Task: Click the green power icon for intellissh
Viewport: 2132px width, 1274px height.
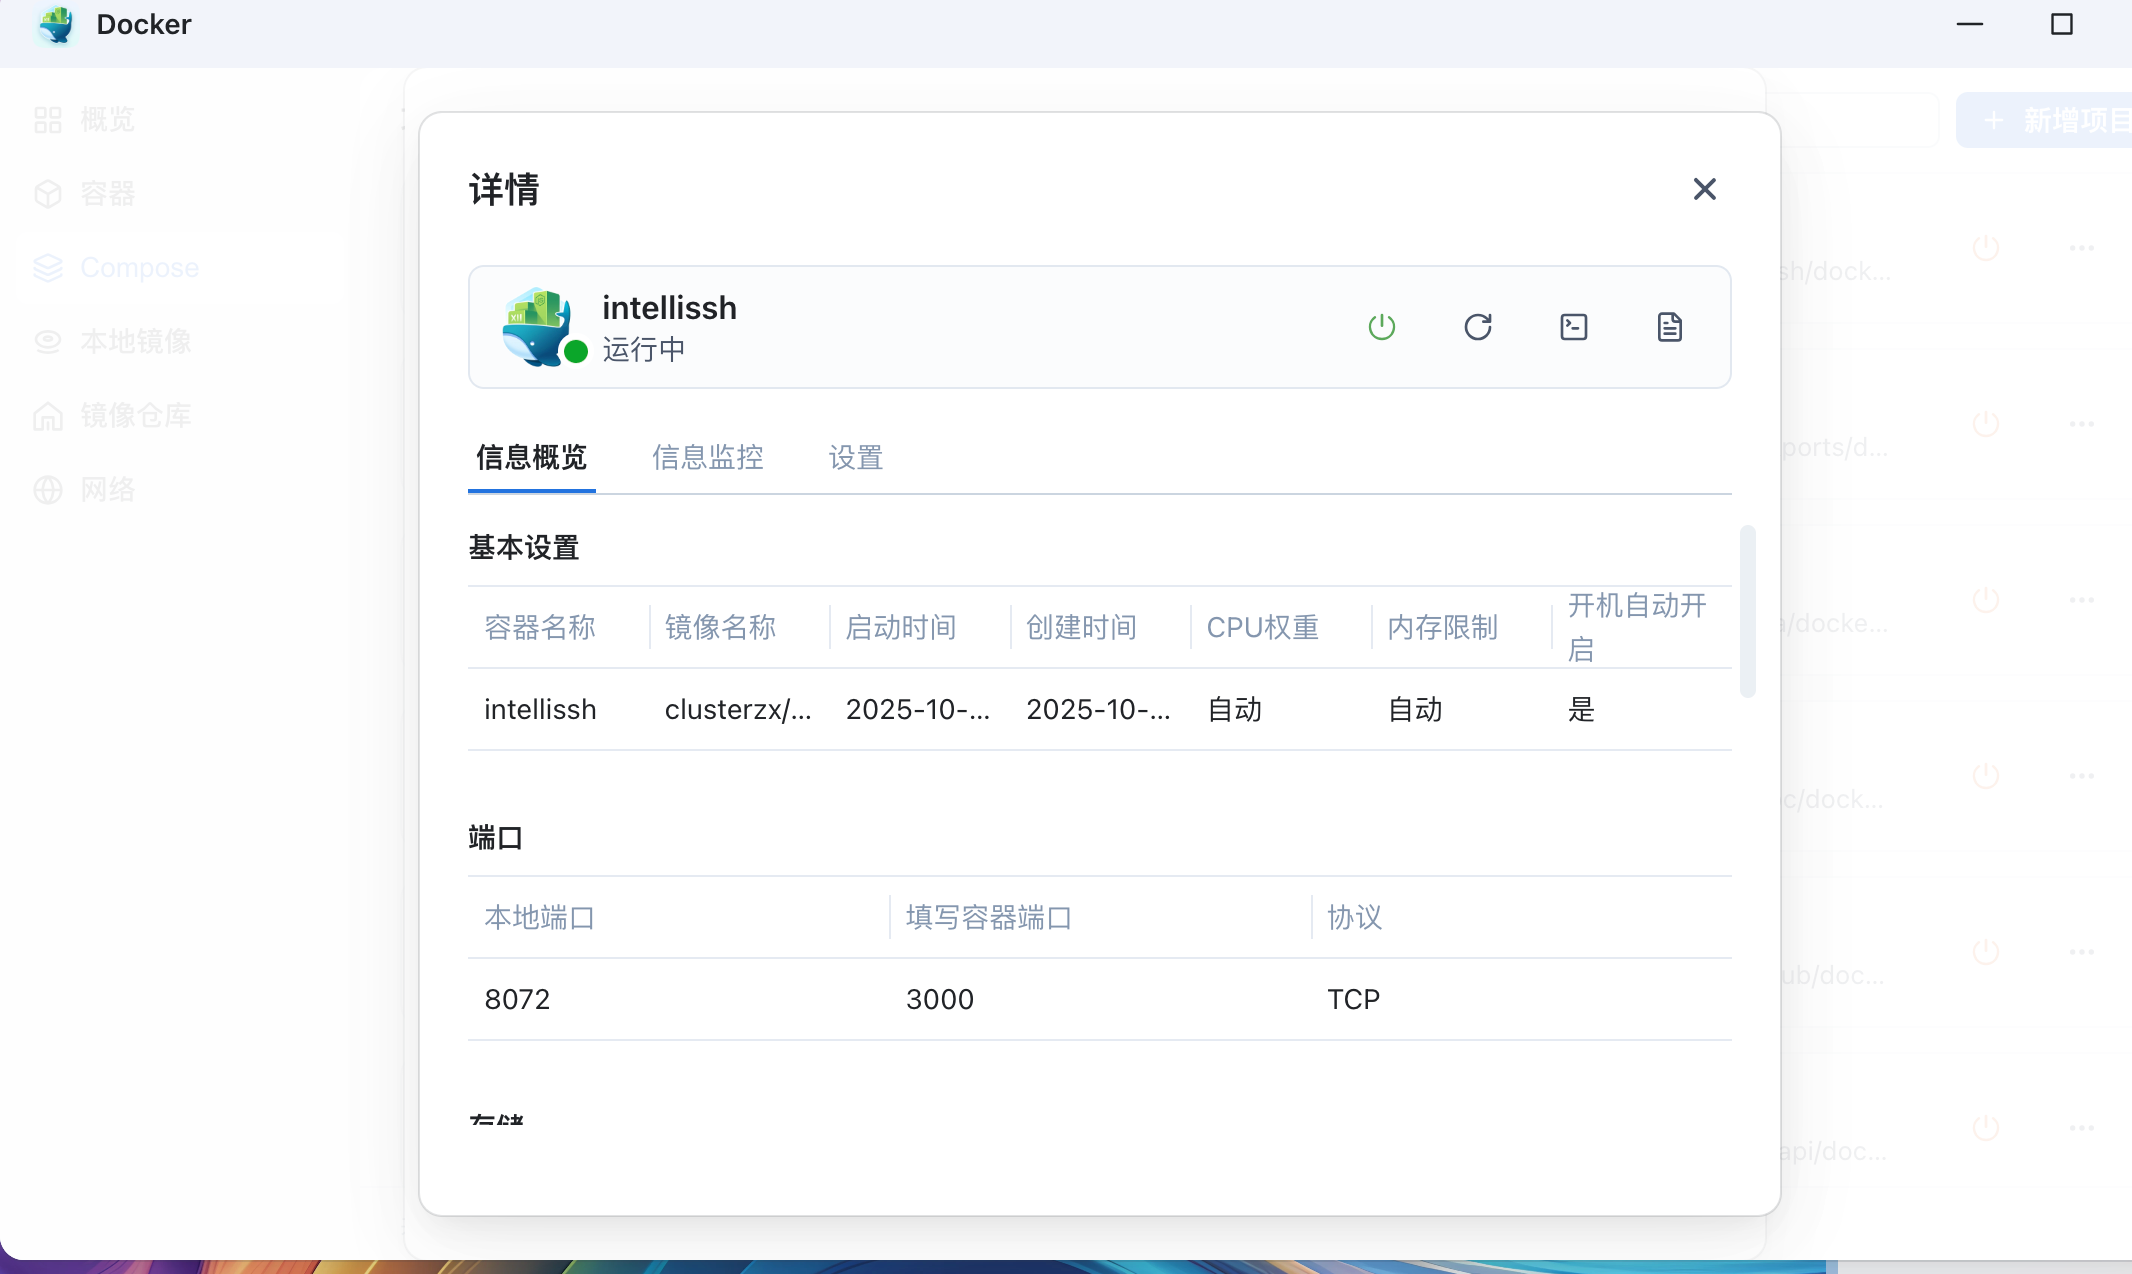Action: click(1381, 327)
